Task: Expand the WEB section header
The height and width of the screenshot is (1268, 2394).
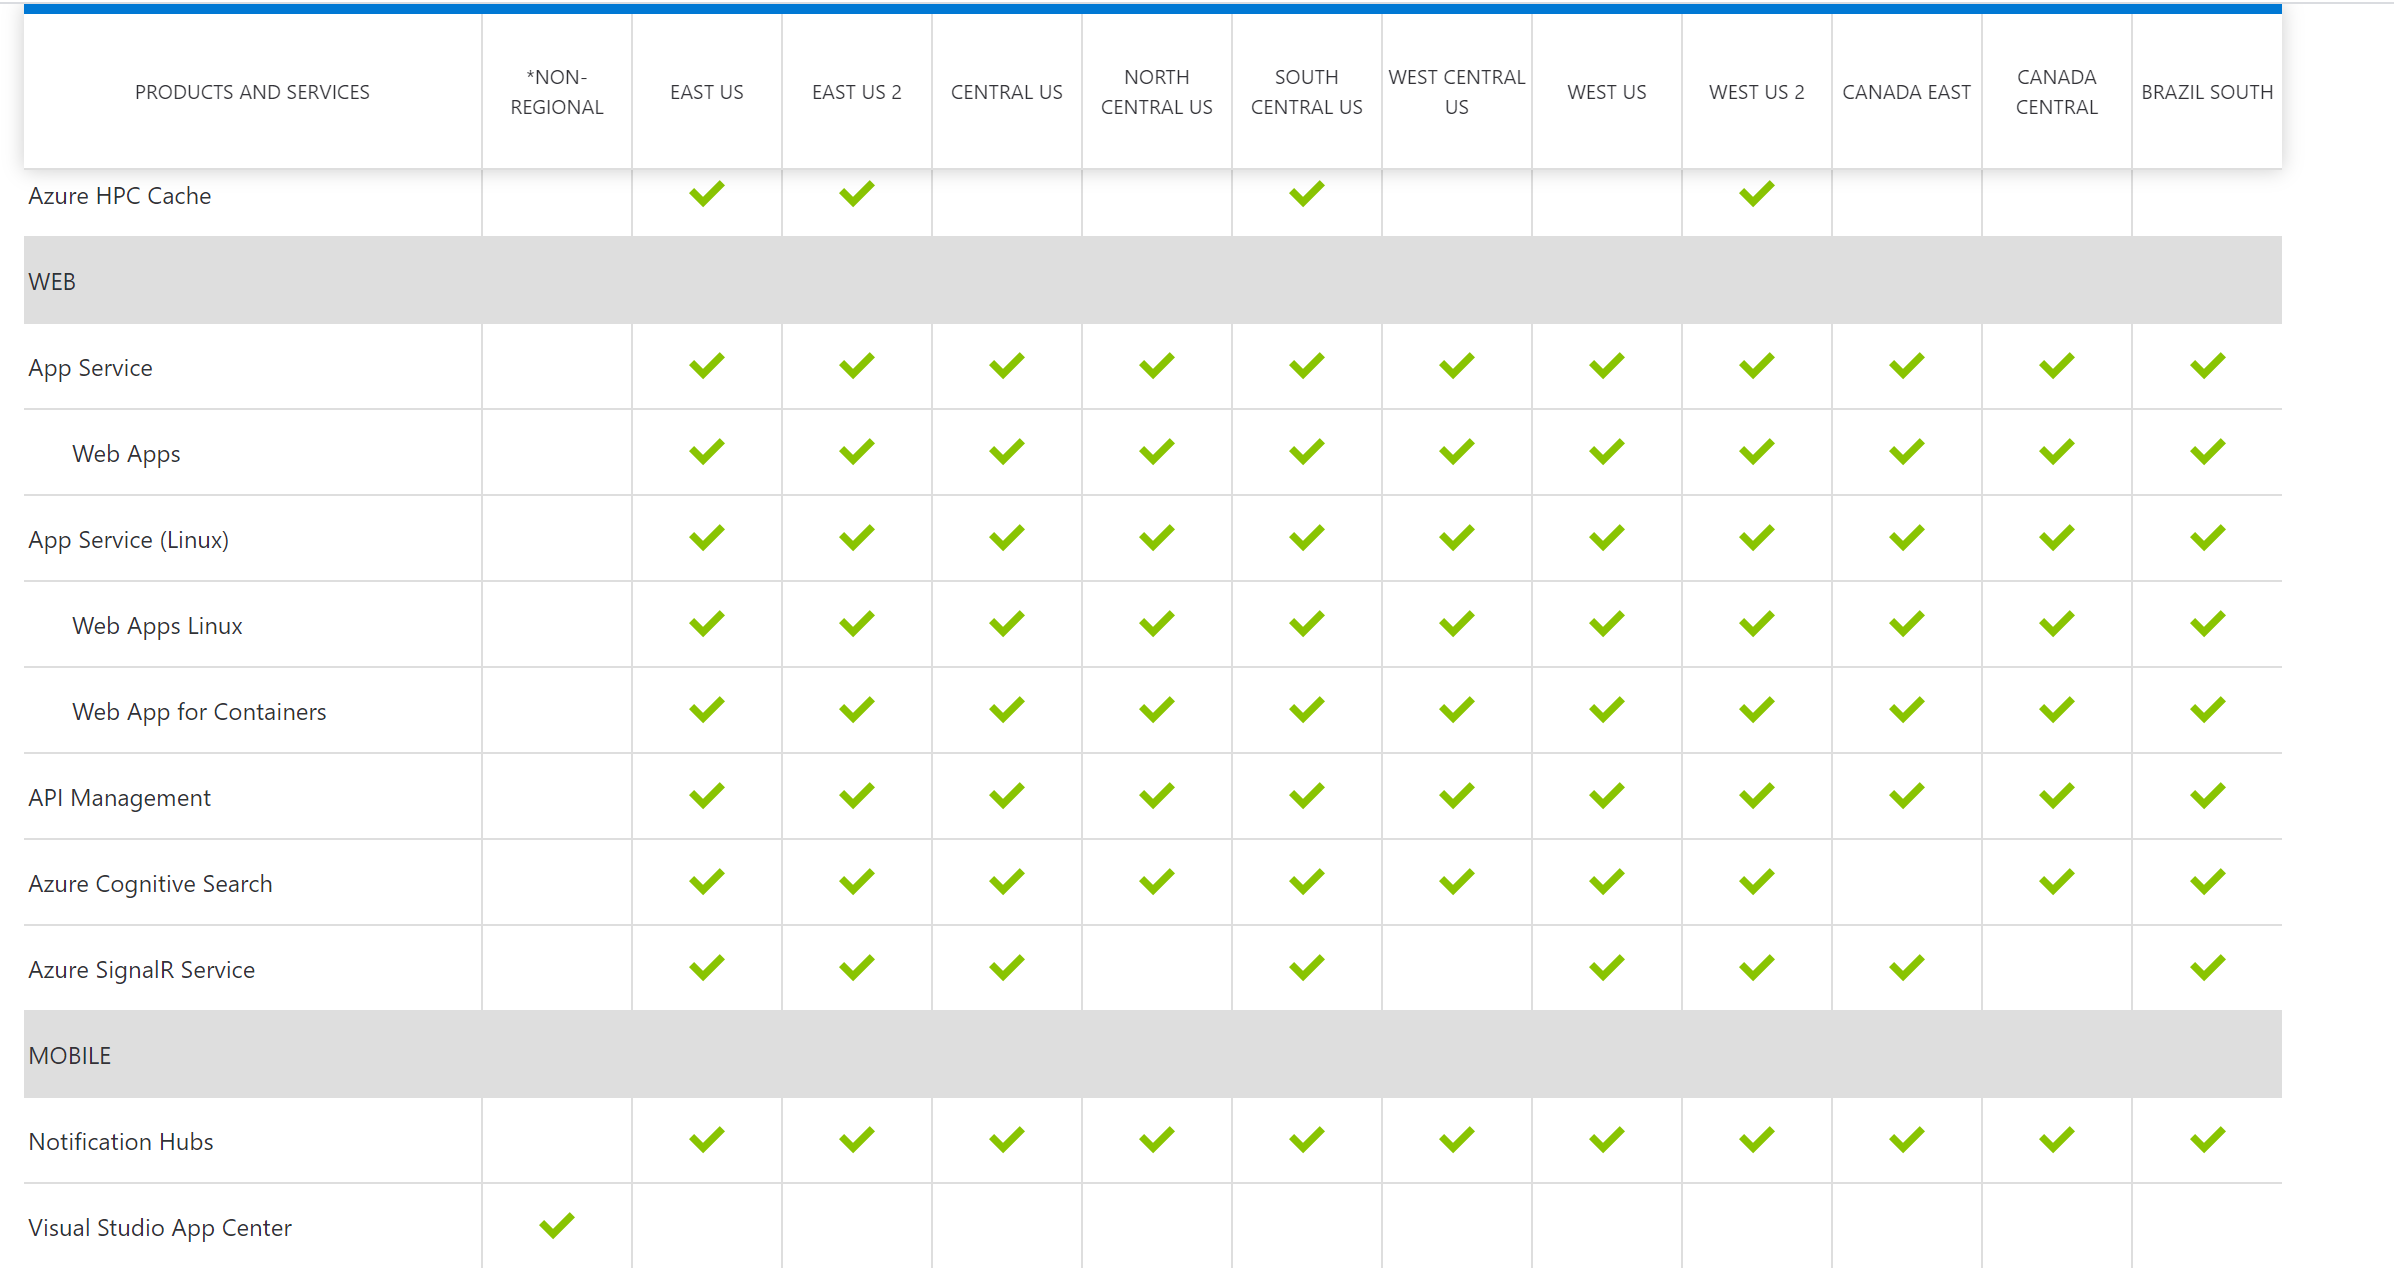Action: (x=53, y=281)
